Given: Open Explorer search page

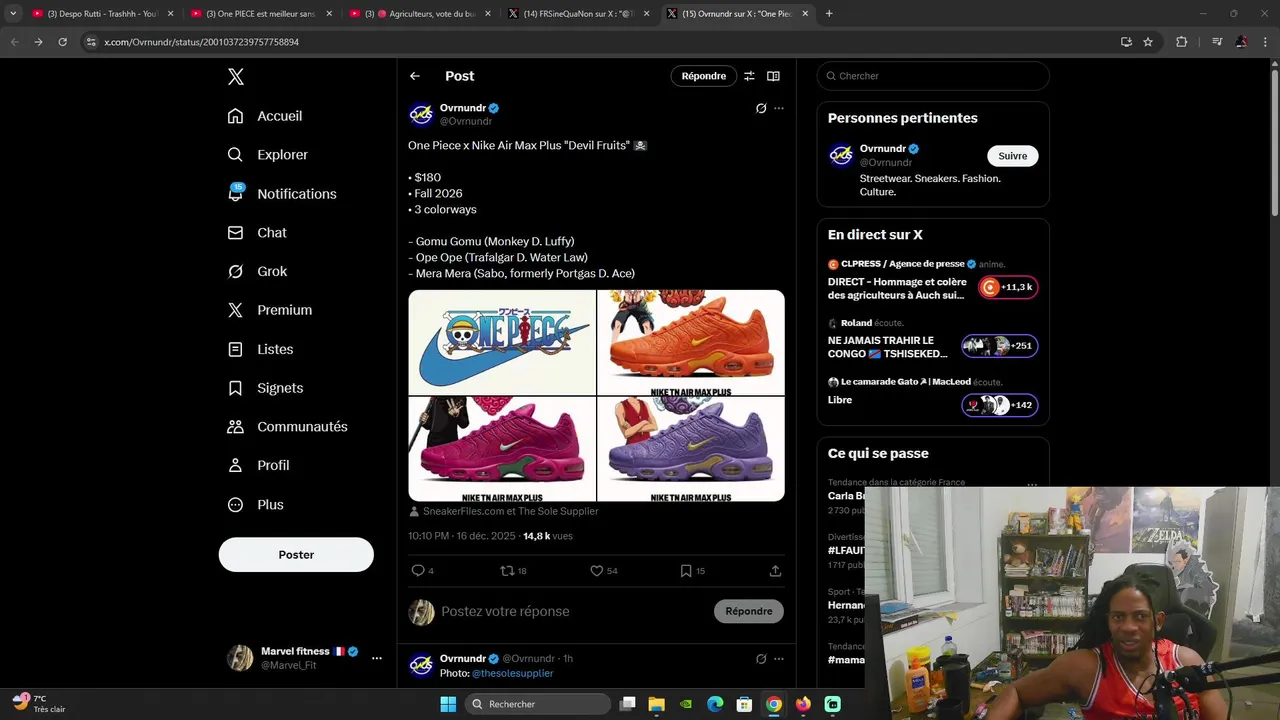Looking at the screenshot, I should point(268,155).
